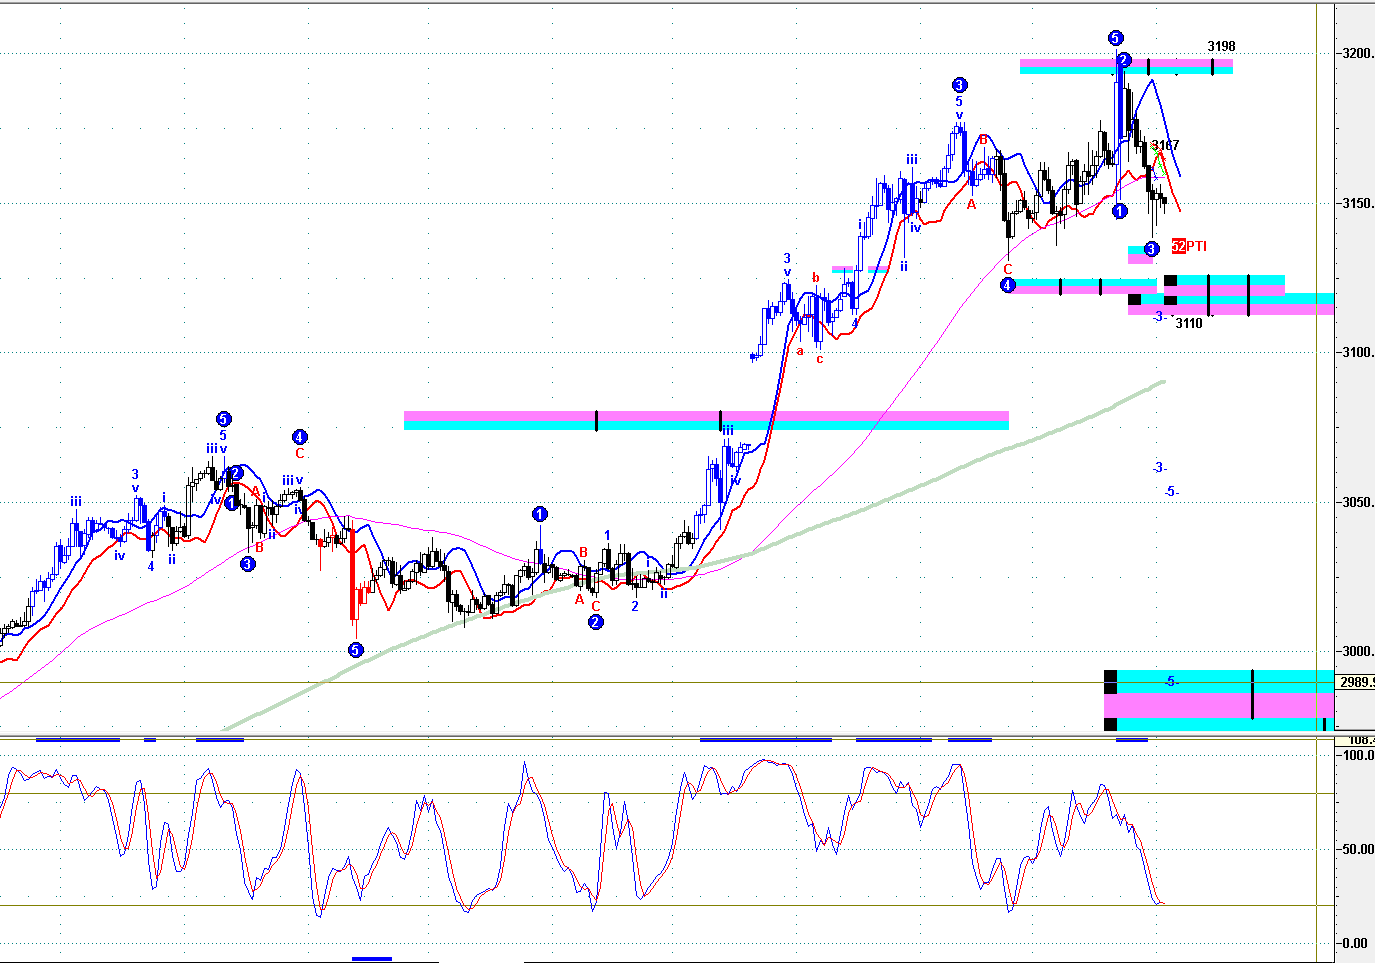Click the 50.00 oscillator axis label

[x=1357, y=849]
